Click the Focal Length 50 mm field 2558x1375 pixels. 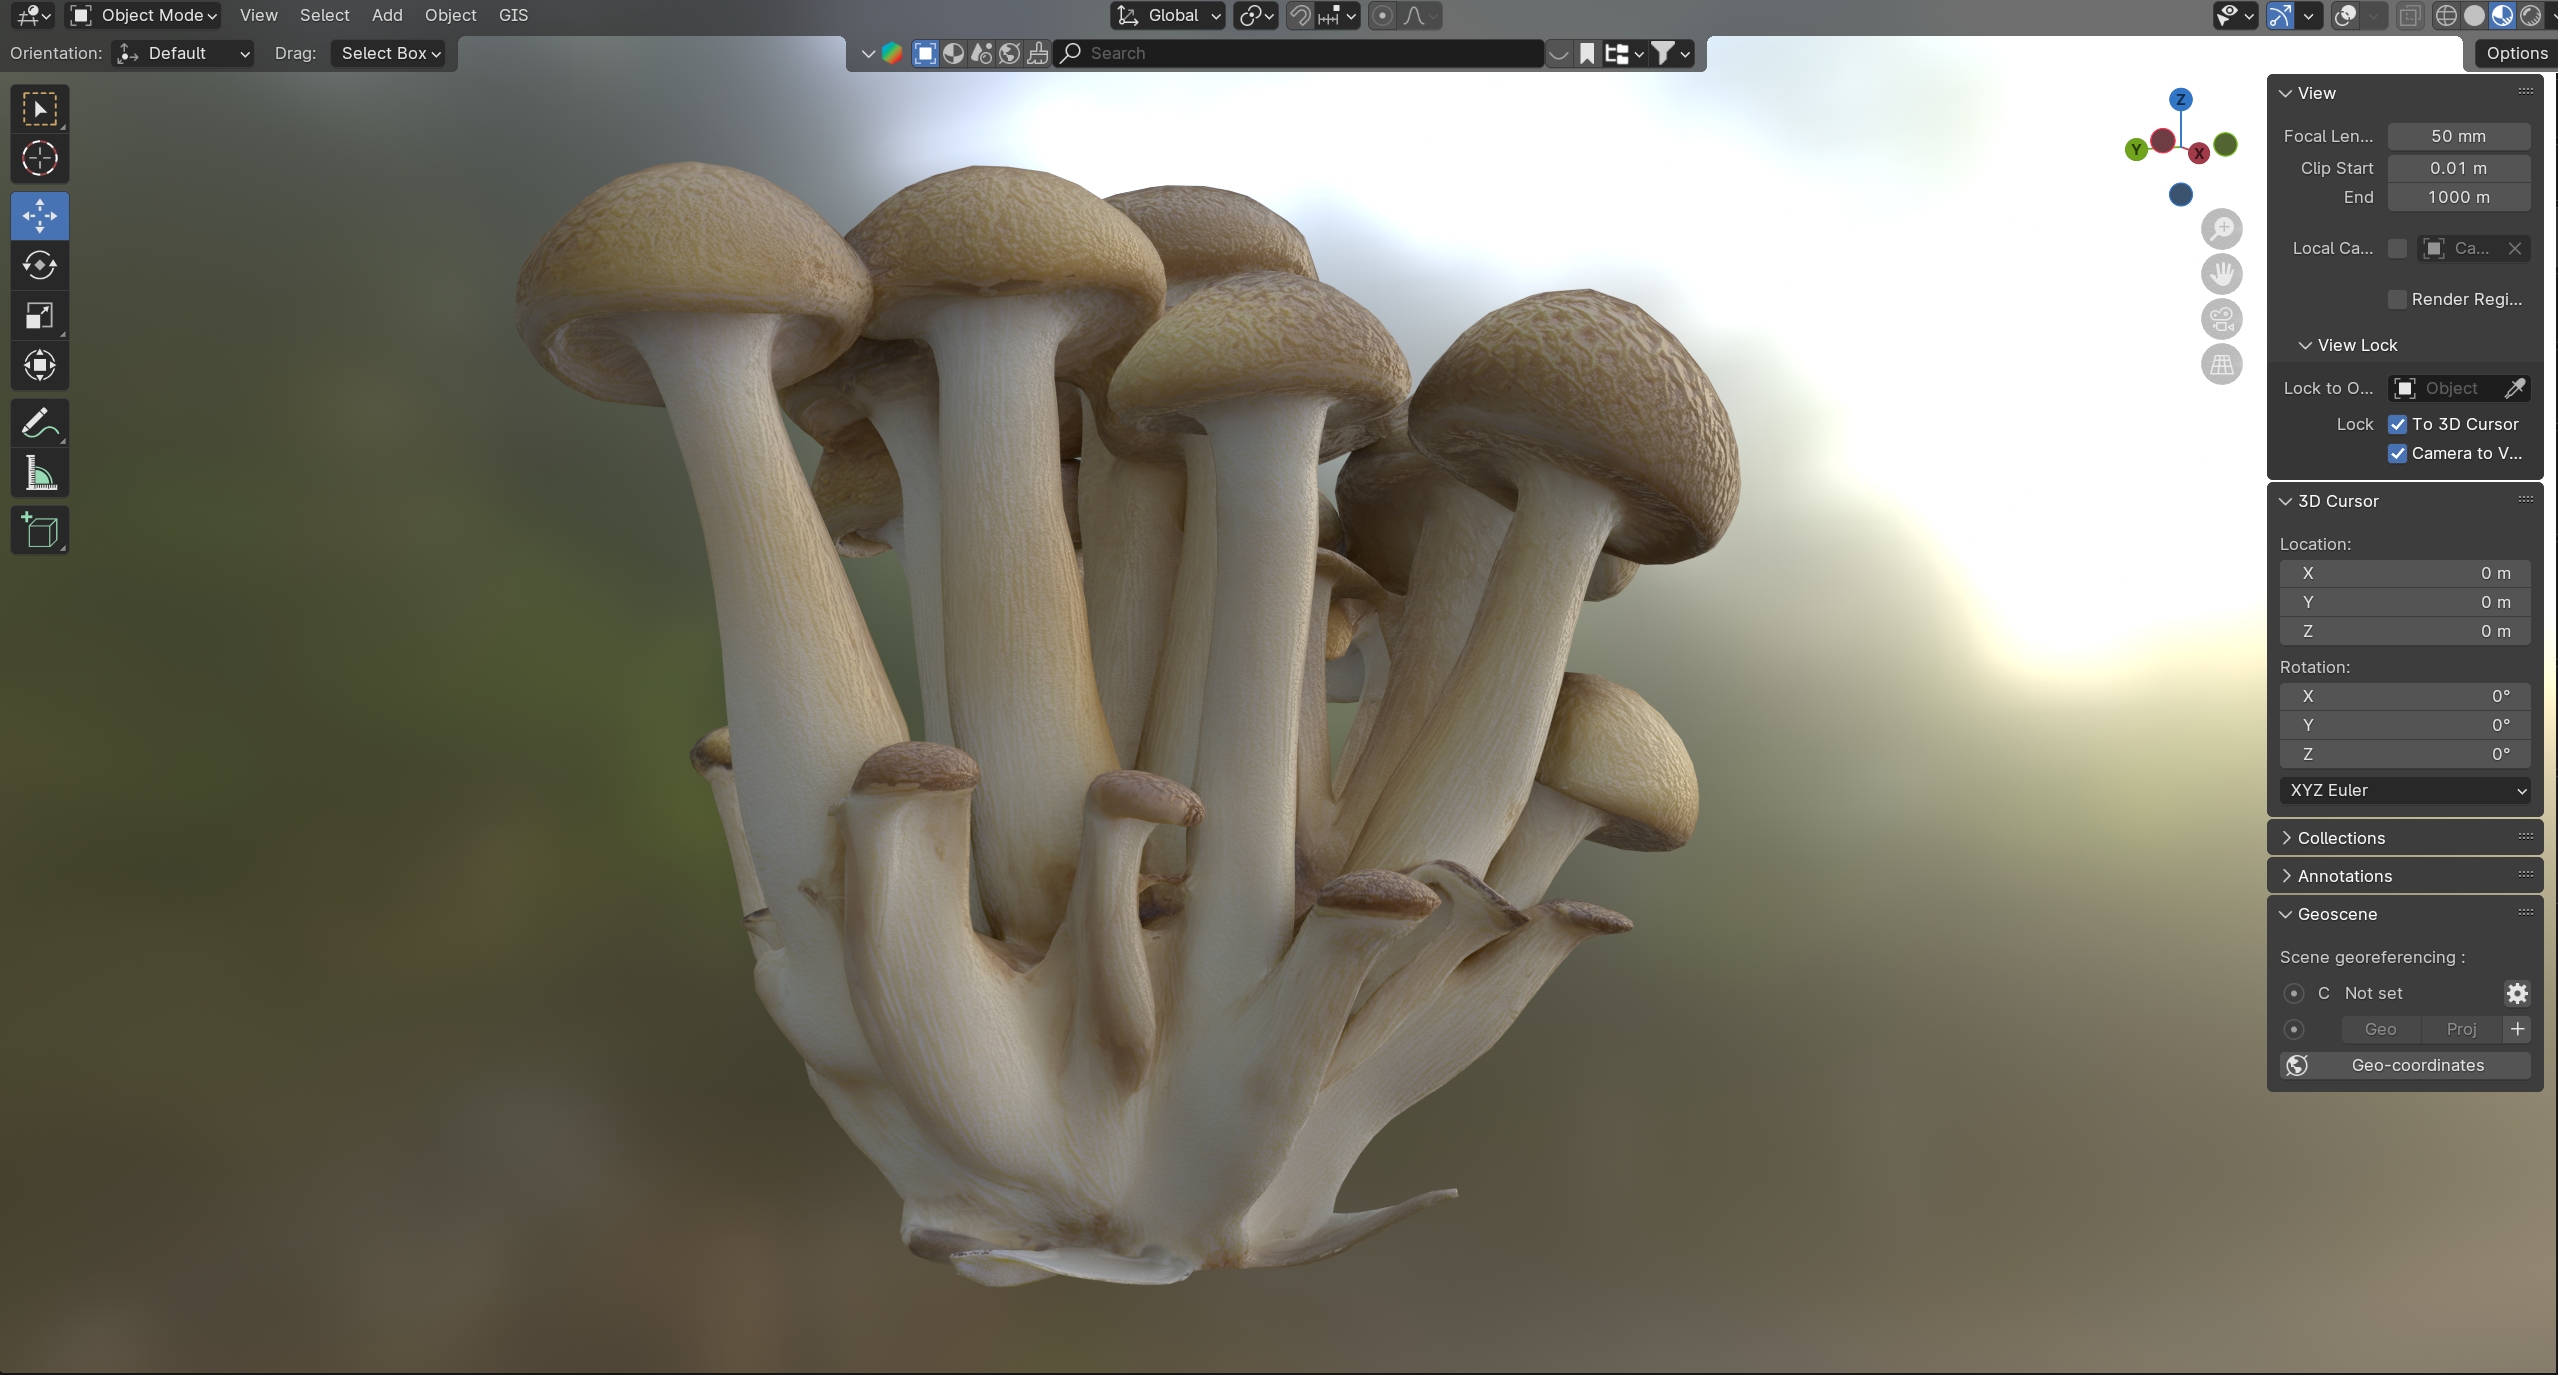[2458, 136]
